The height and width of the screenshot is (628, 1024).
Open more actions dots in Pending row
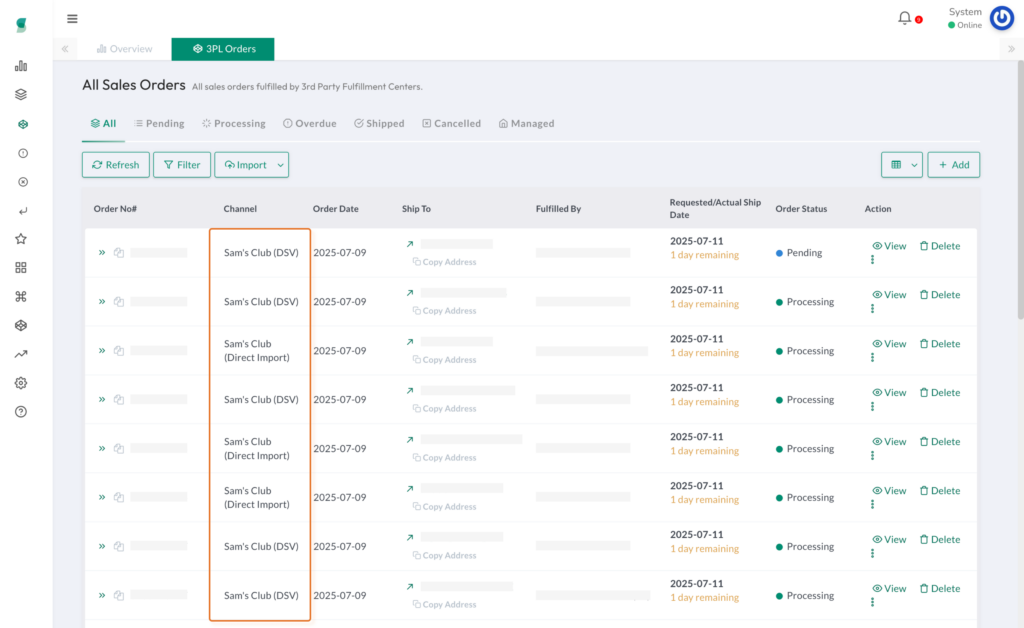coord(872,260)
